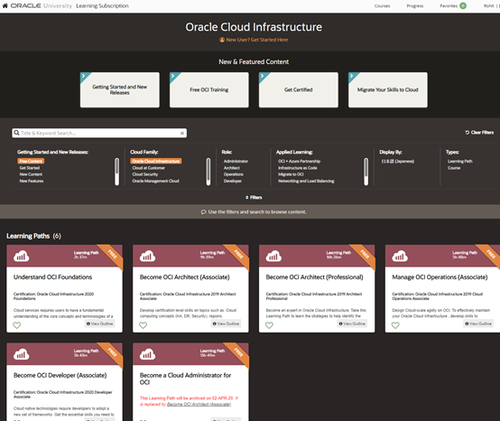This screenshot has height=421, width=500.
Task: Toggle the Free Content filter
Action: (x=31, y=161)
